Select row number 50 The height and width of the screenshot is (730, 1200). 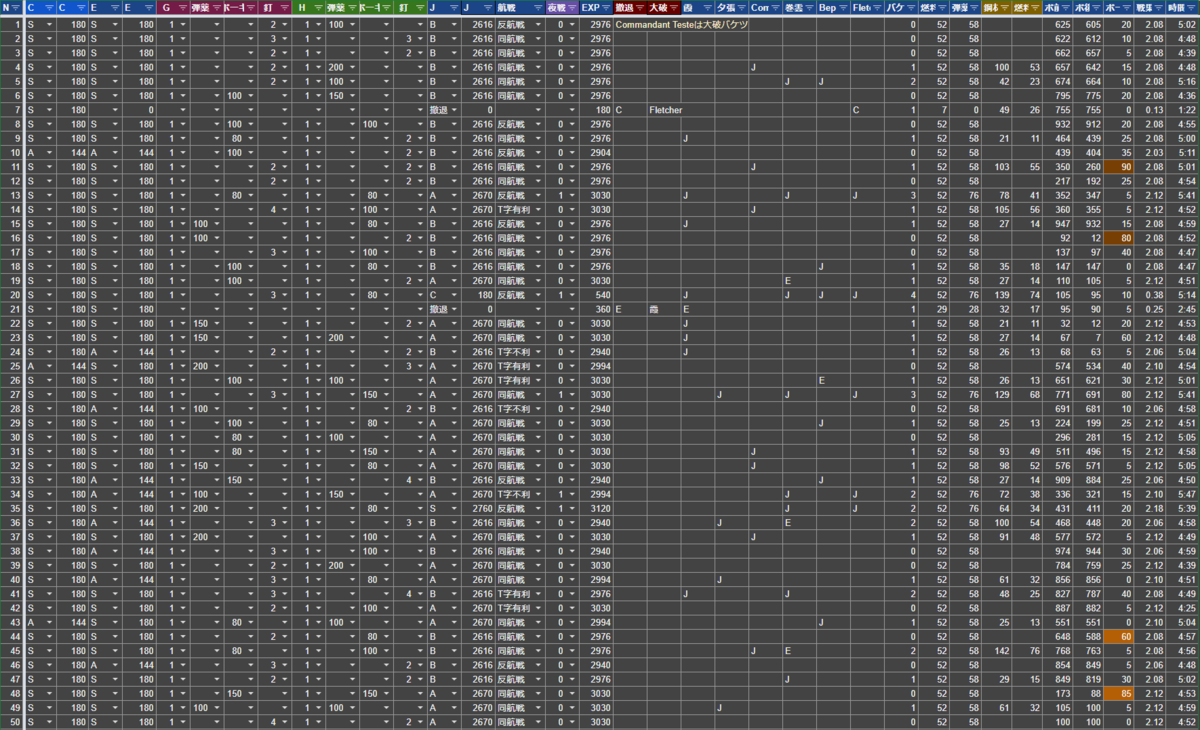[12, 722]
